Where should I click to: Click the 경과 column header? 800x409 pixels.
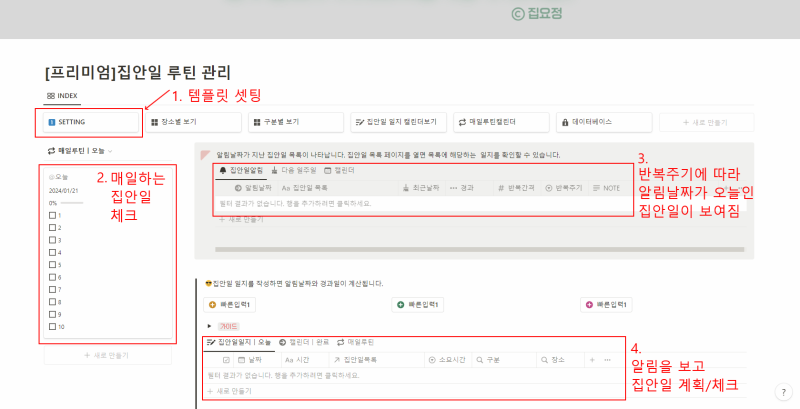click(462, 188)
